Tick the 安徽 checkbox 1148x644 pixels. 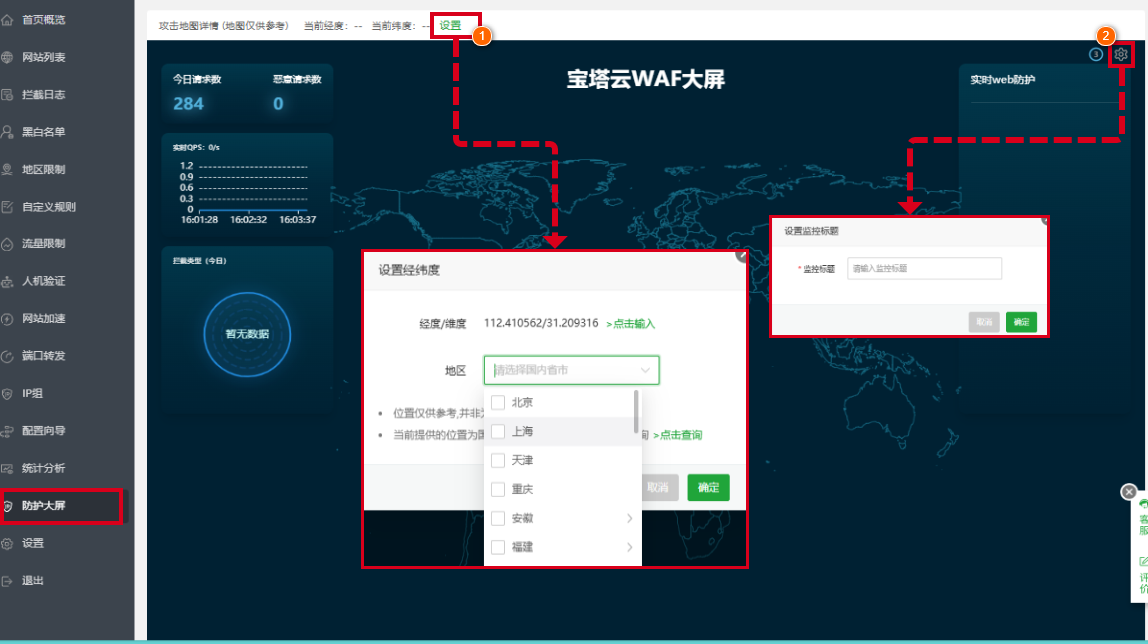(498, 518)
